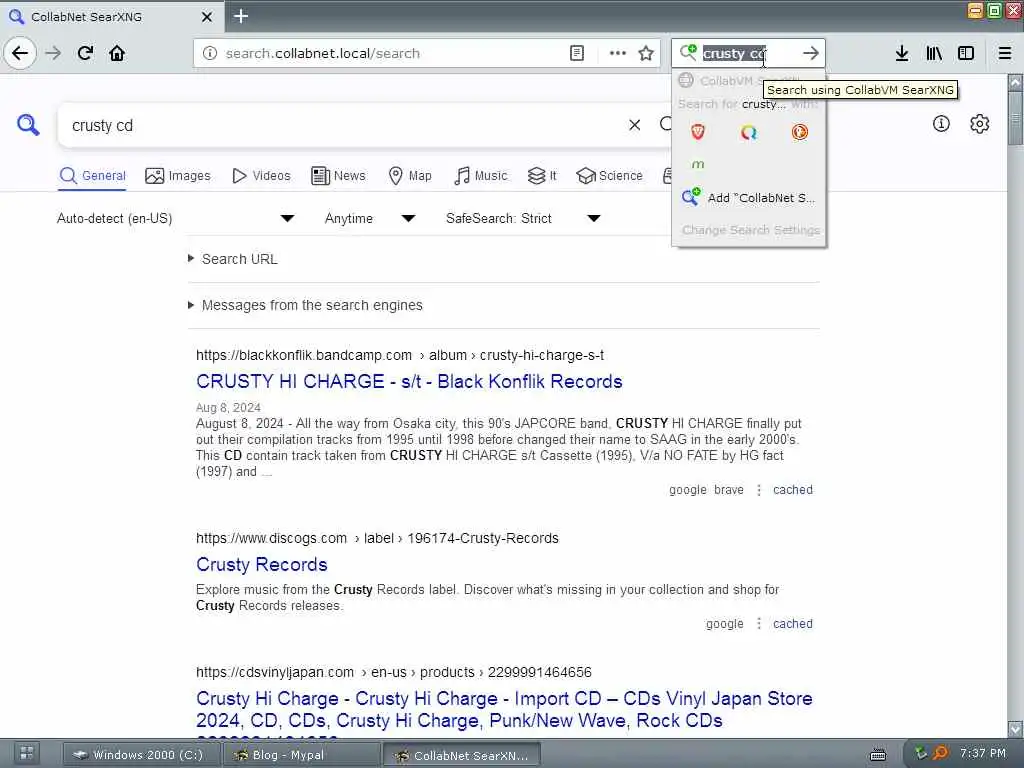The height and width of the screenshot is (768, 1024).
Task: Clear the 'crusty cd' query with X
Action: [x=634, y=125]
